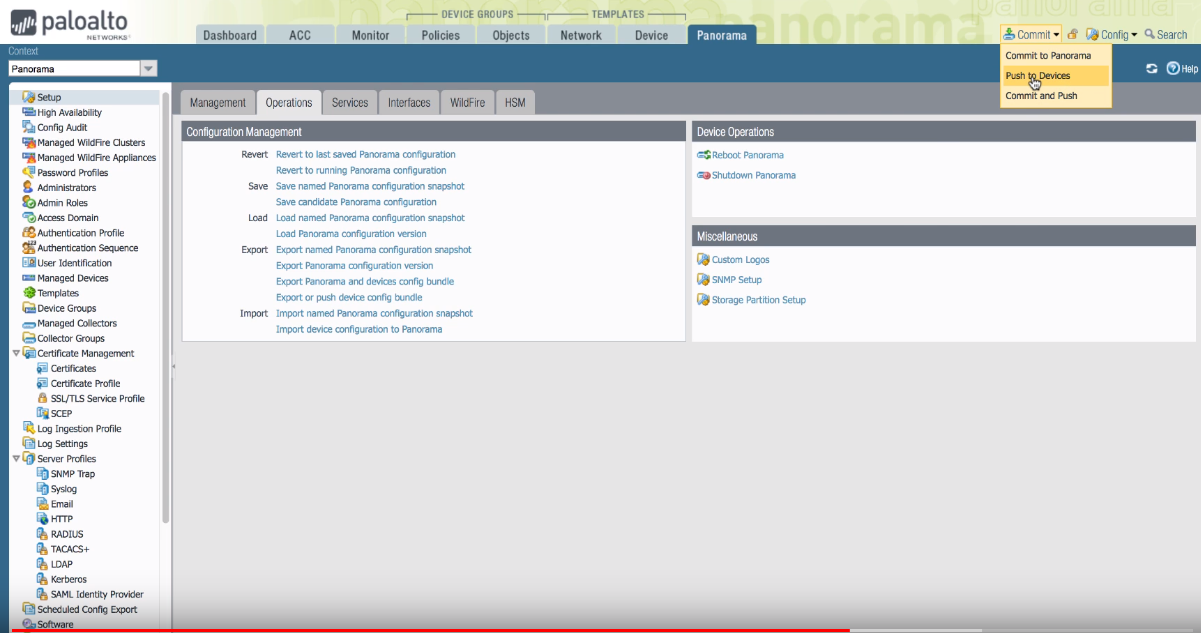The height and width of the screenshot is (633, 1201).
Task: Click the Reboot Panorama icon
Action: point(703,155)
